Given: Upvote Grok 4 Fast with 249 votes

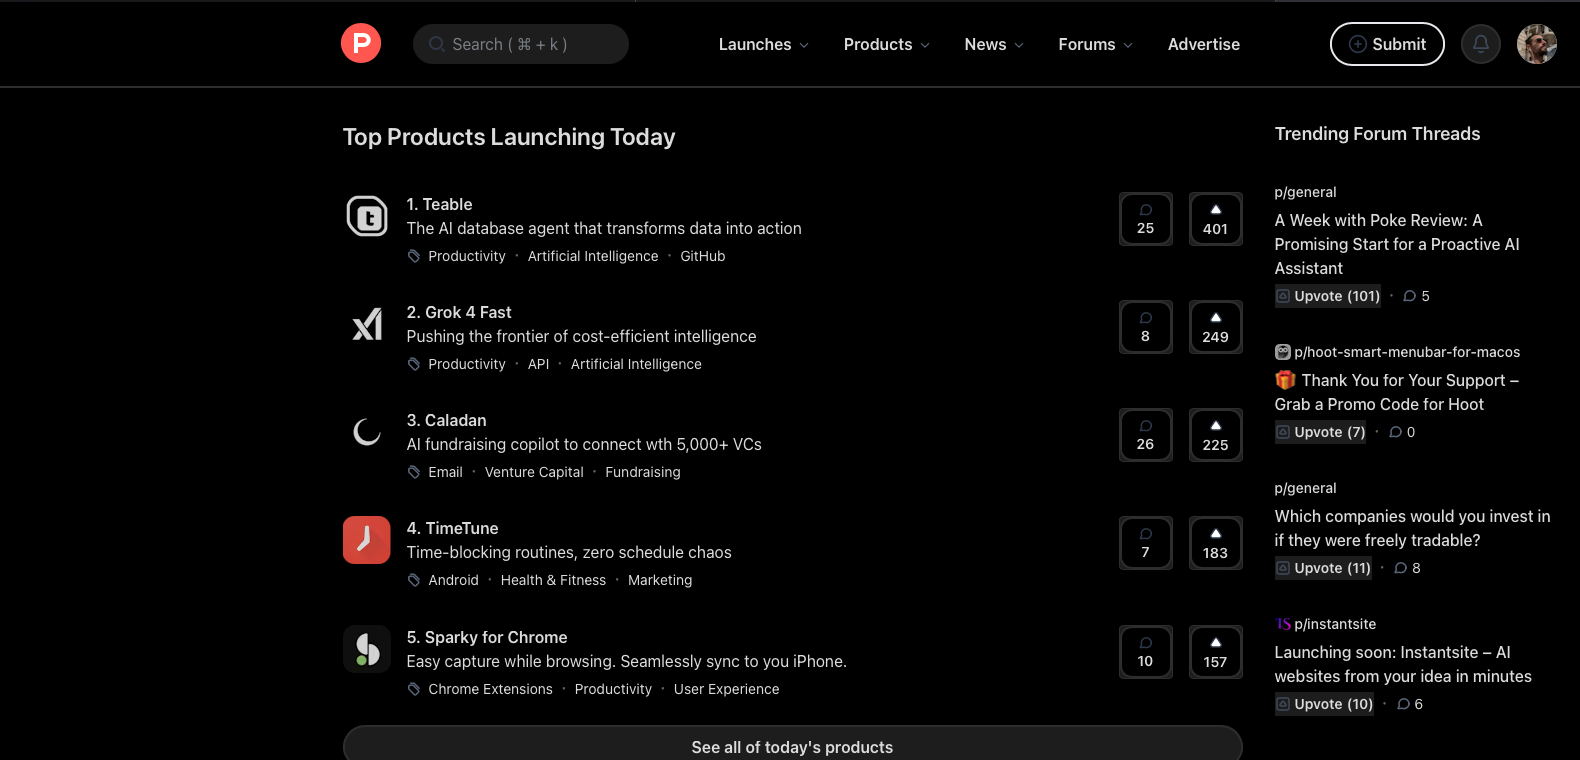Looking at the screenshot, I should [1216, 327].
